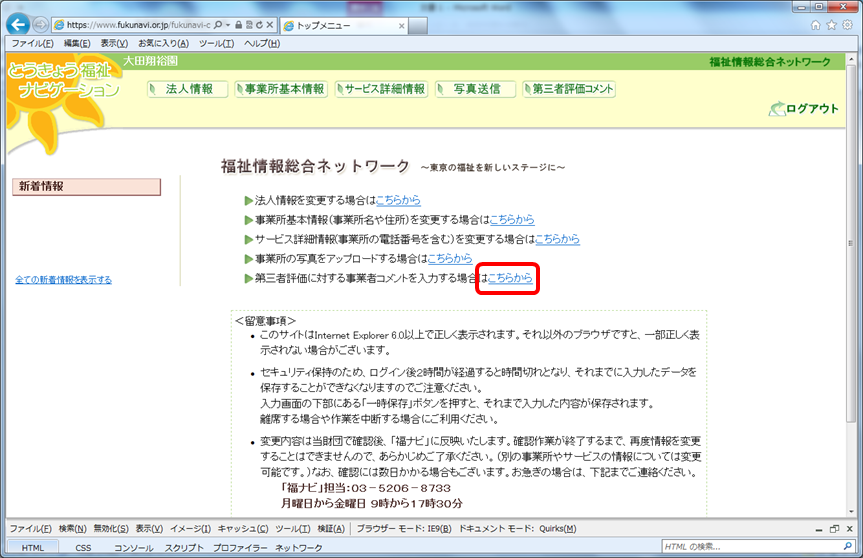Click the stop loading X in address bar
The width and height of the screenshot is (863, 558).
(x=270, y=25)
